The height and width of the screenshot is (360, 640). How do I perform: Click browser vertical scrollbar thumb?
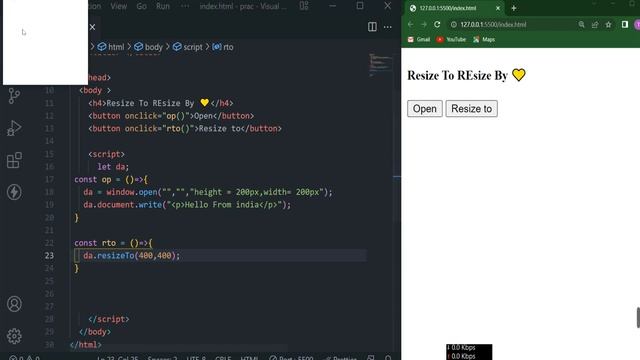click(638, 318)
